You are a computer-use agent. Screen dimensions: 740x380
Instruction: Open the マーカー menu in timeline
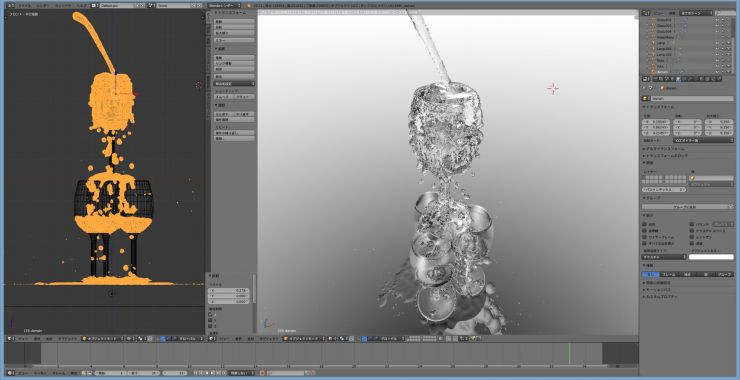pos(40,373)
